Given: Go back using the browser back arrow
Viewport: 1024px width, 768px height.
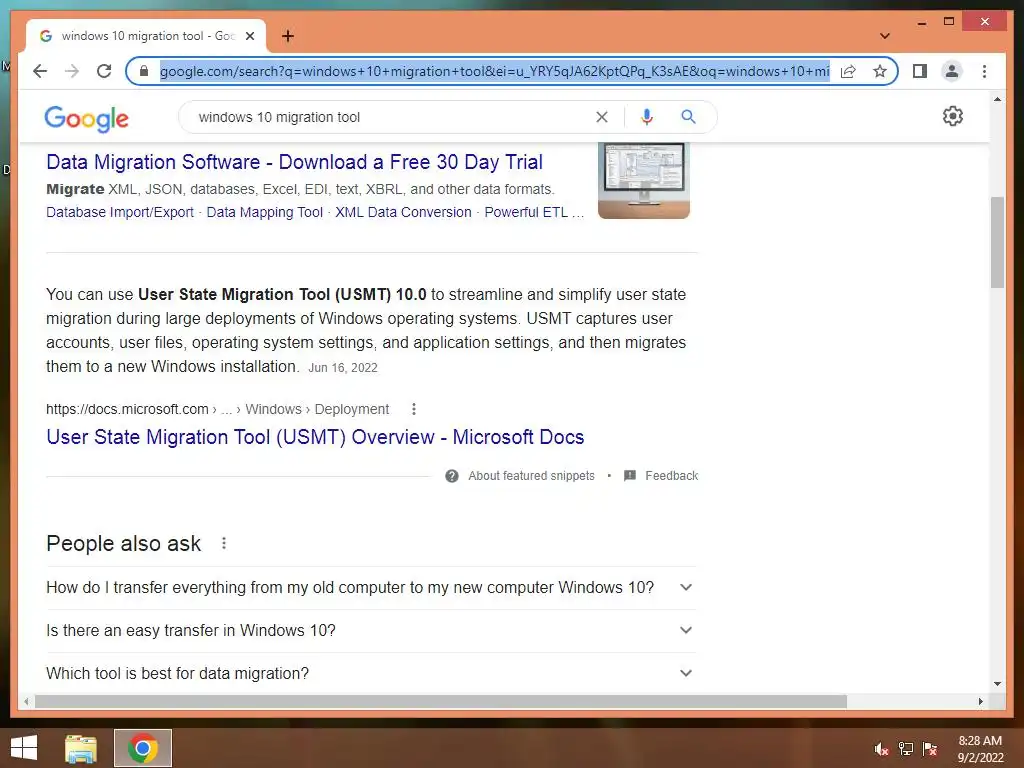Looking at the screenshot, I should click(40, 71).
